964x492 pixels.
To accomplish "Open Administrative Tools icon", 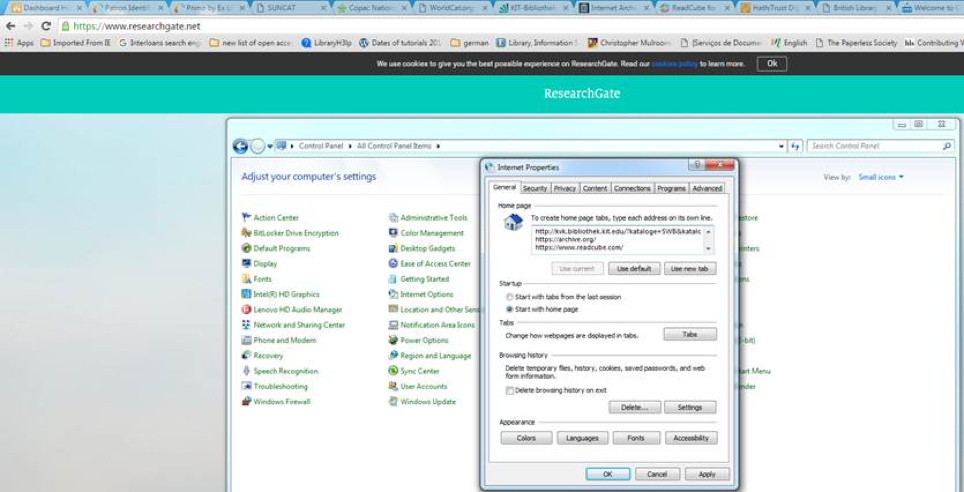I will (x=393, y=217).
